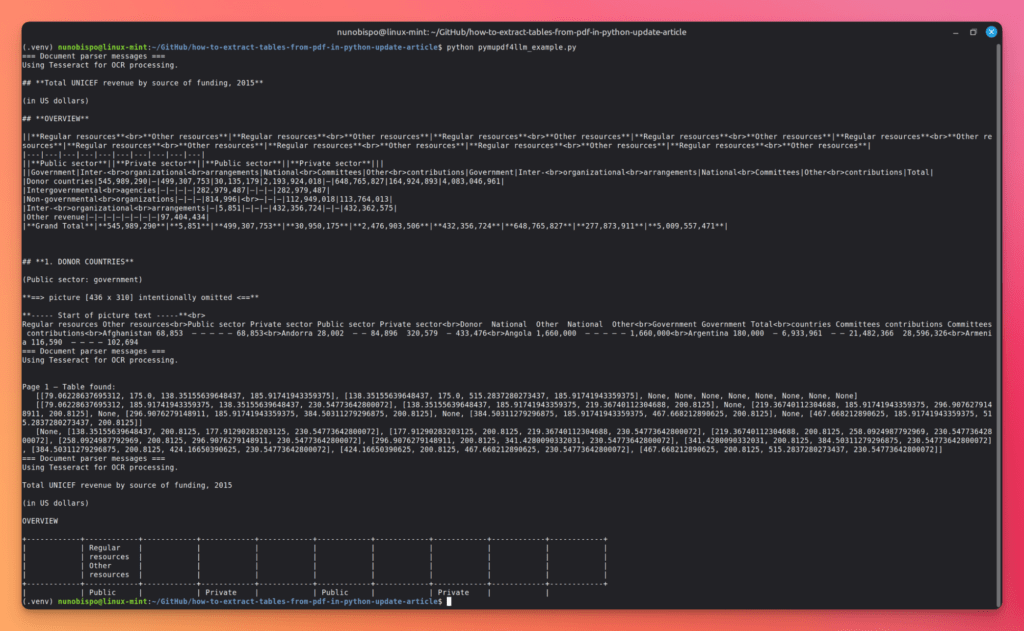Minimize the terminal window

pos(955,32)
